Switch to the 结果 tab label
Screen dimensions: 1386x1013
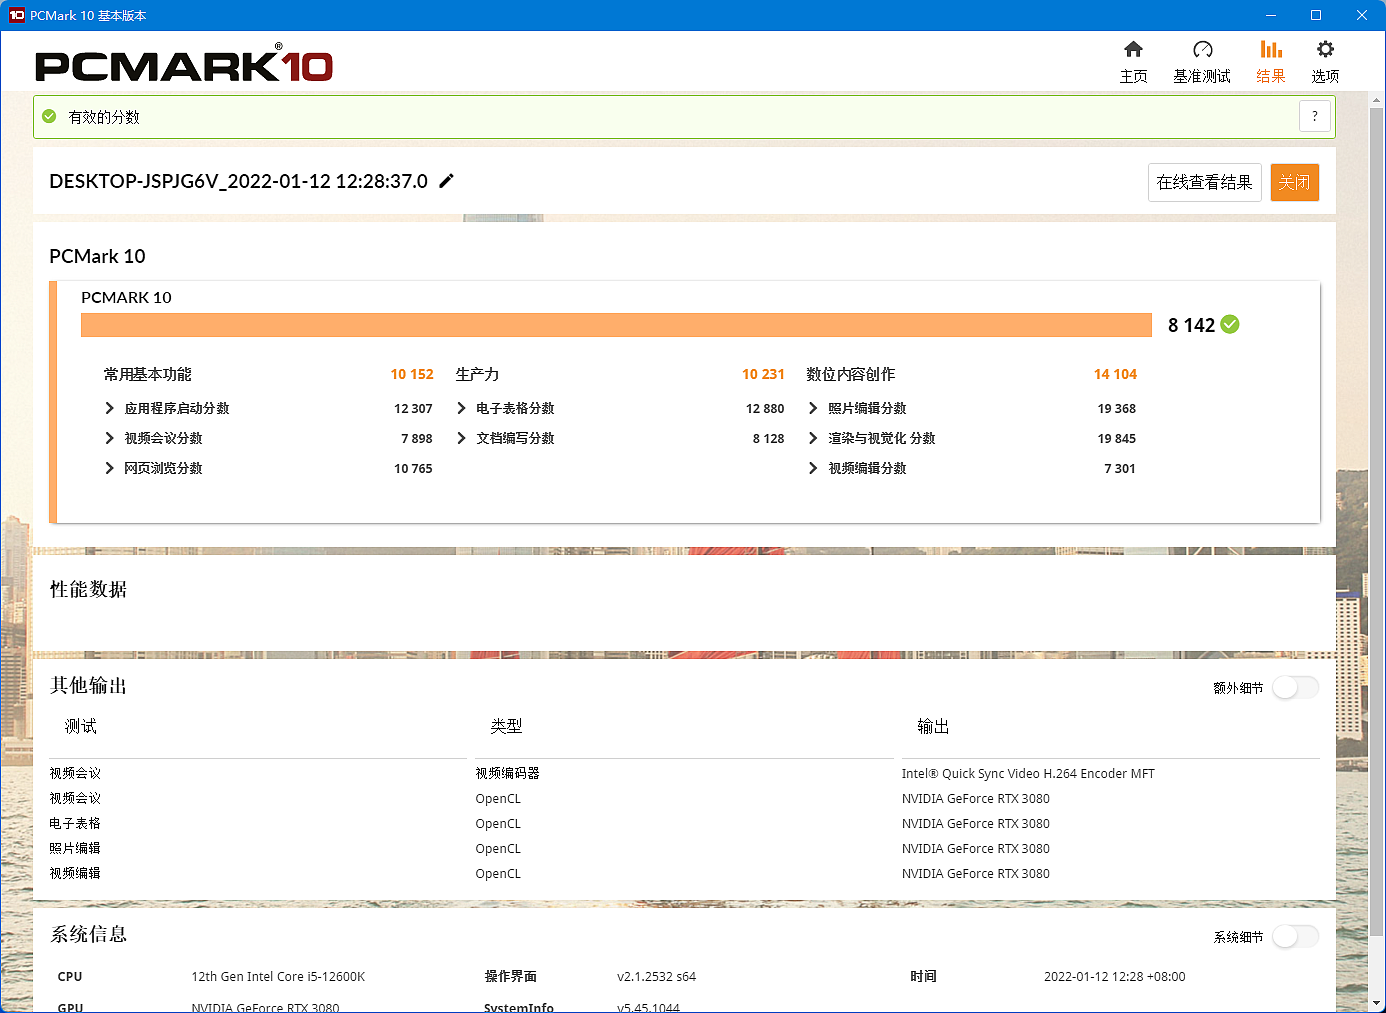(1271, 76)
